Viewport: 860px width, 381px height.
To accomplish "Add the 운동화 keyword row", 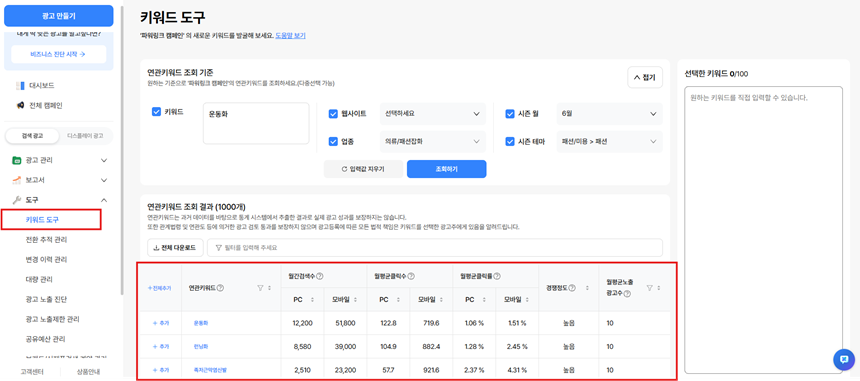I will pyautogui.click(x=161, y=323).
